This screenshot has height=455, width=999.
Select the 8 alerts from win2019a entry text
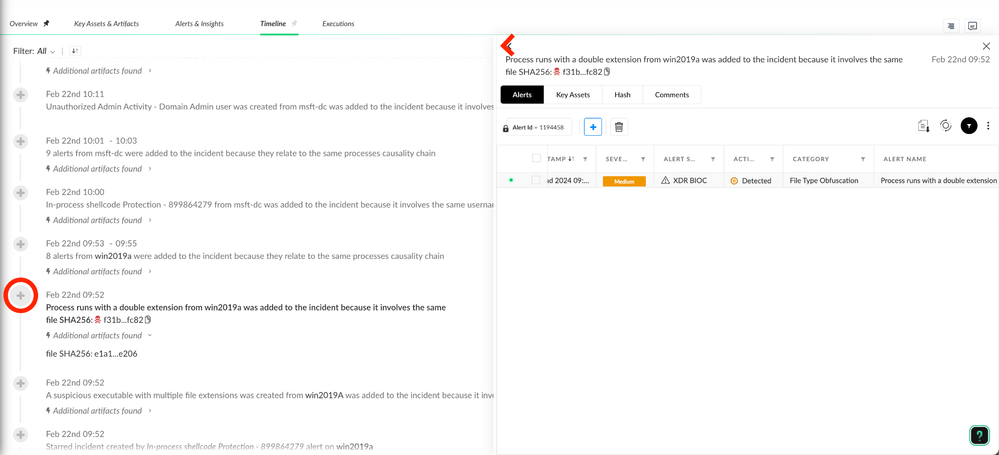pos(245,256)
